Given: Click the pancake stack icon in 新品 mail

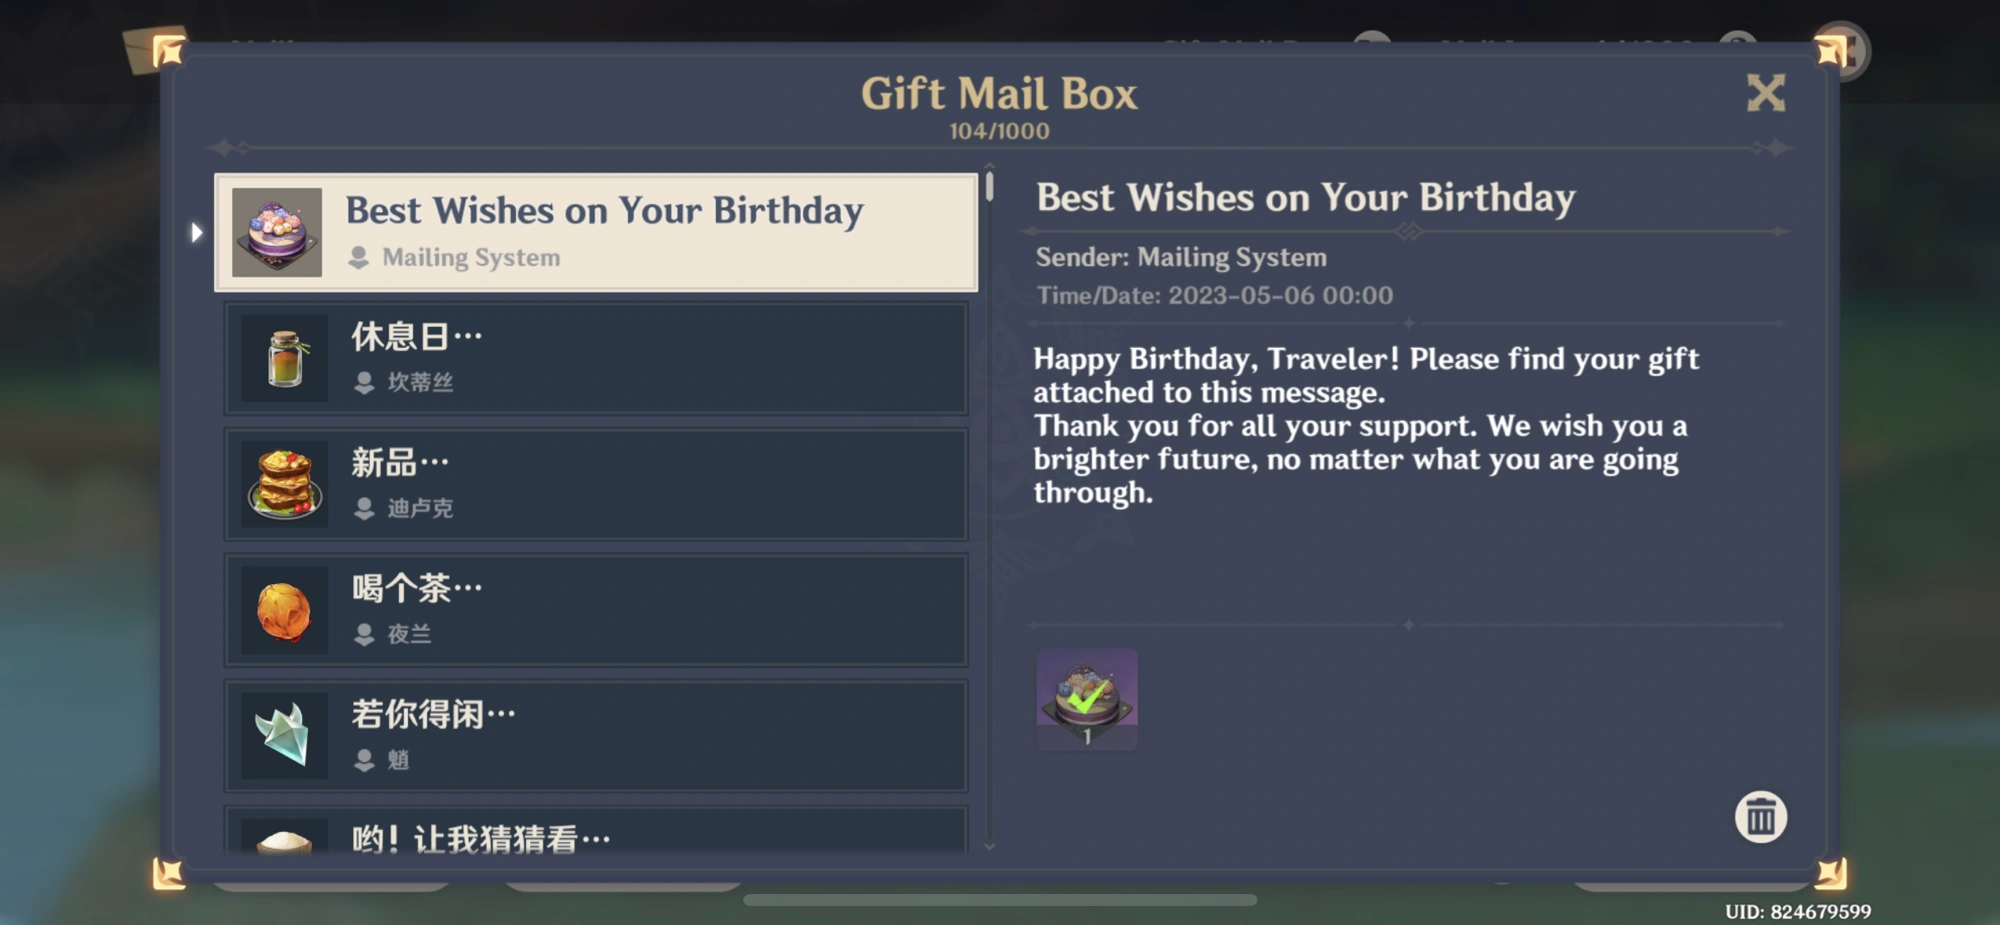Looking at the screenshot, I should (x=285, y=485).
